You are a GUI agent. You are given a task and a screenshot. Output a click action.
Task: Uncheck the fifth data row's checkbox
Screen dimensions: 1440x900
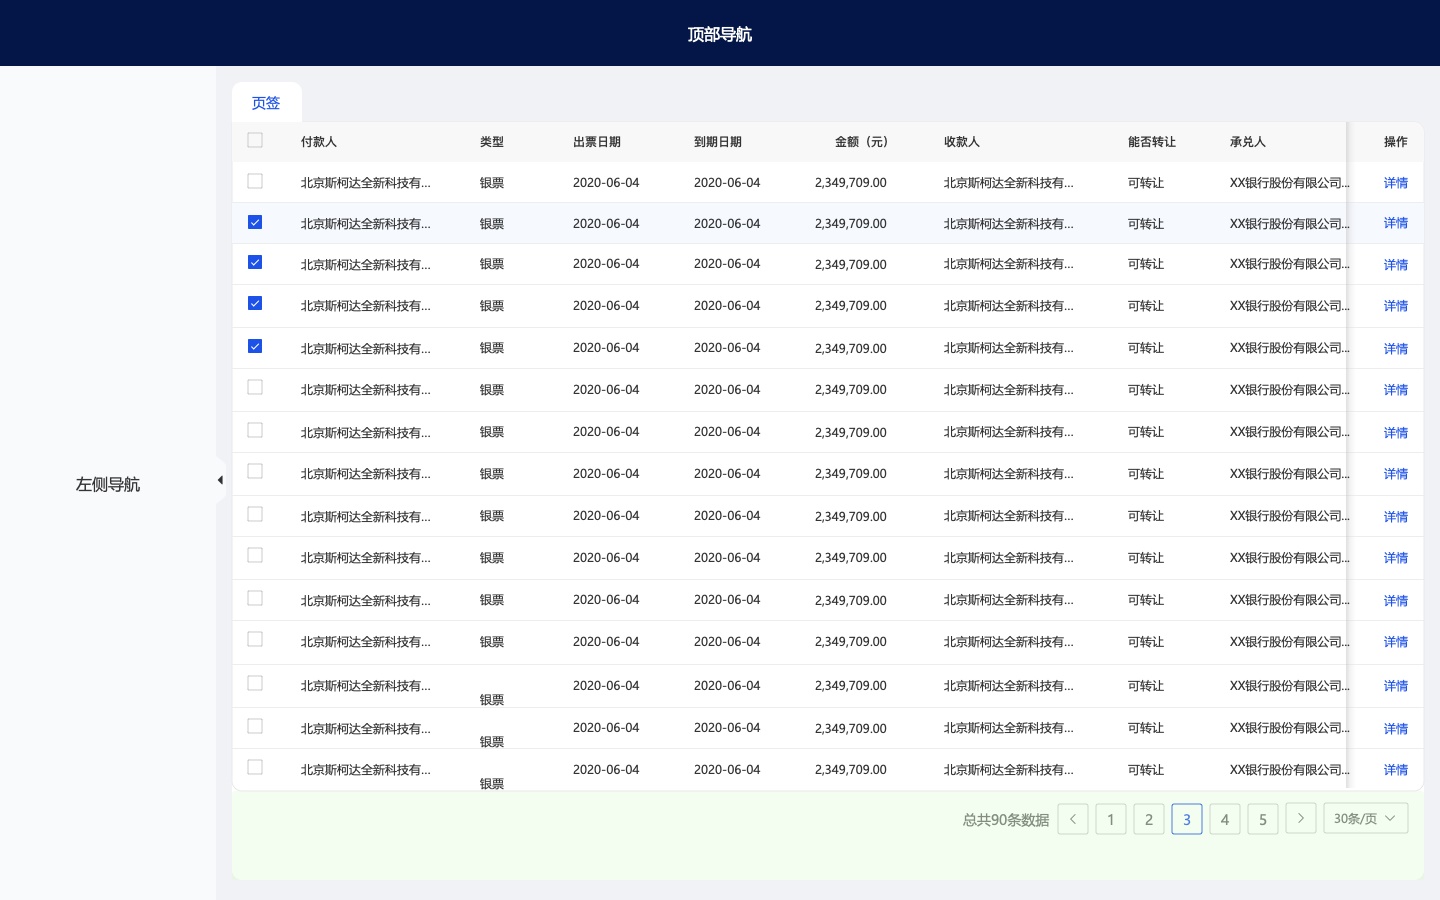coord(255,346)
